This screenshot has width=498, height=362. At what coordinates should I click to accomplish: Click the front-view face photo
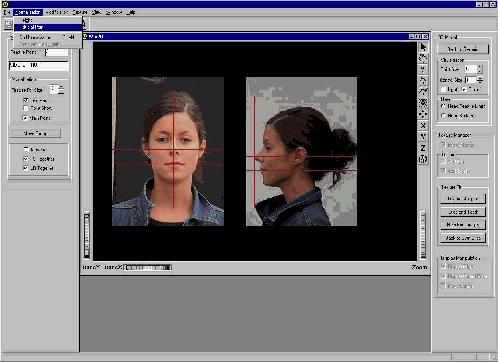[x=168, y=152]
